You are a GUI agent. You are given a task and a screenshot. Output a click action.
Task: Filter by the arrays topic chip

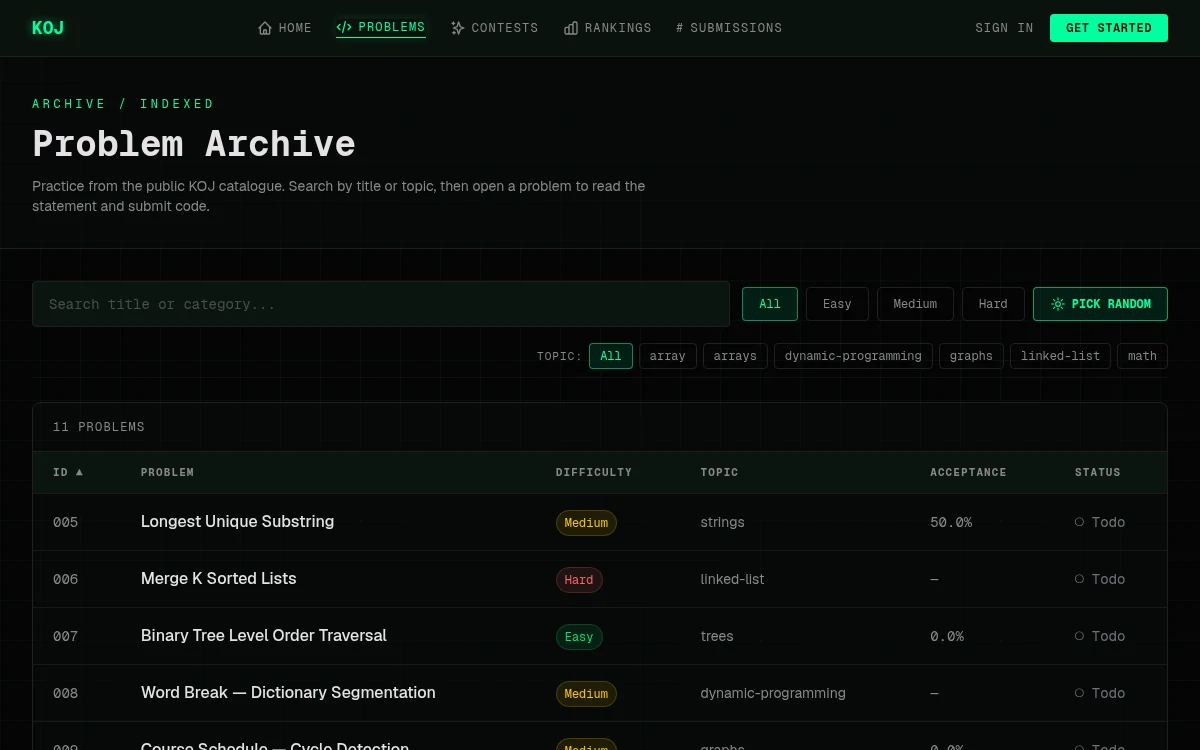pos(735,356)
